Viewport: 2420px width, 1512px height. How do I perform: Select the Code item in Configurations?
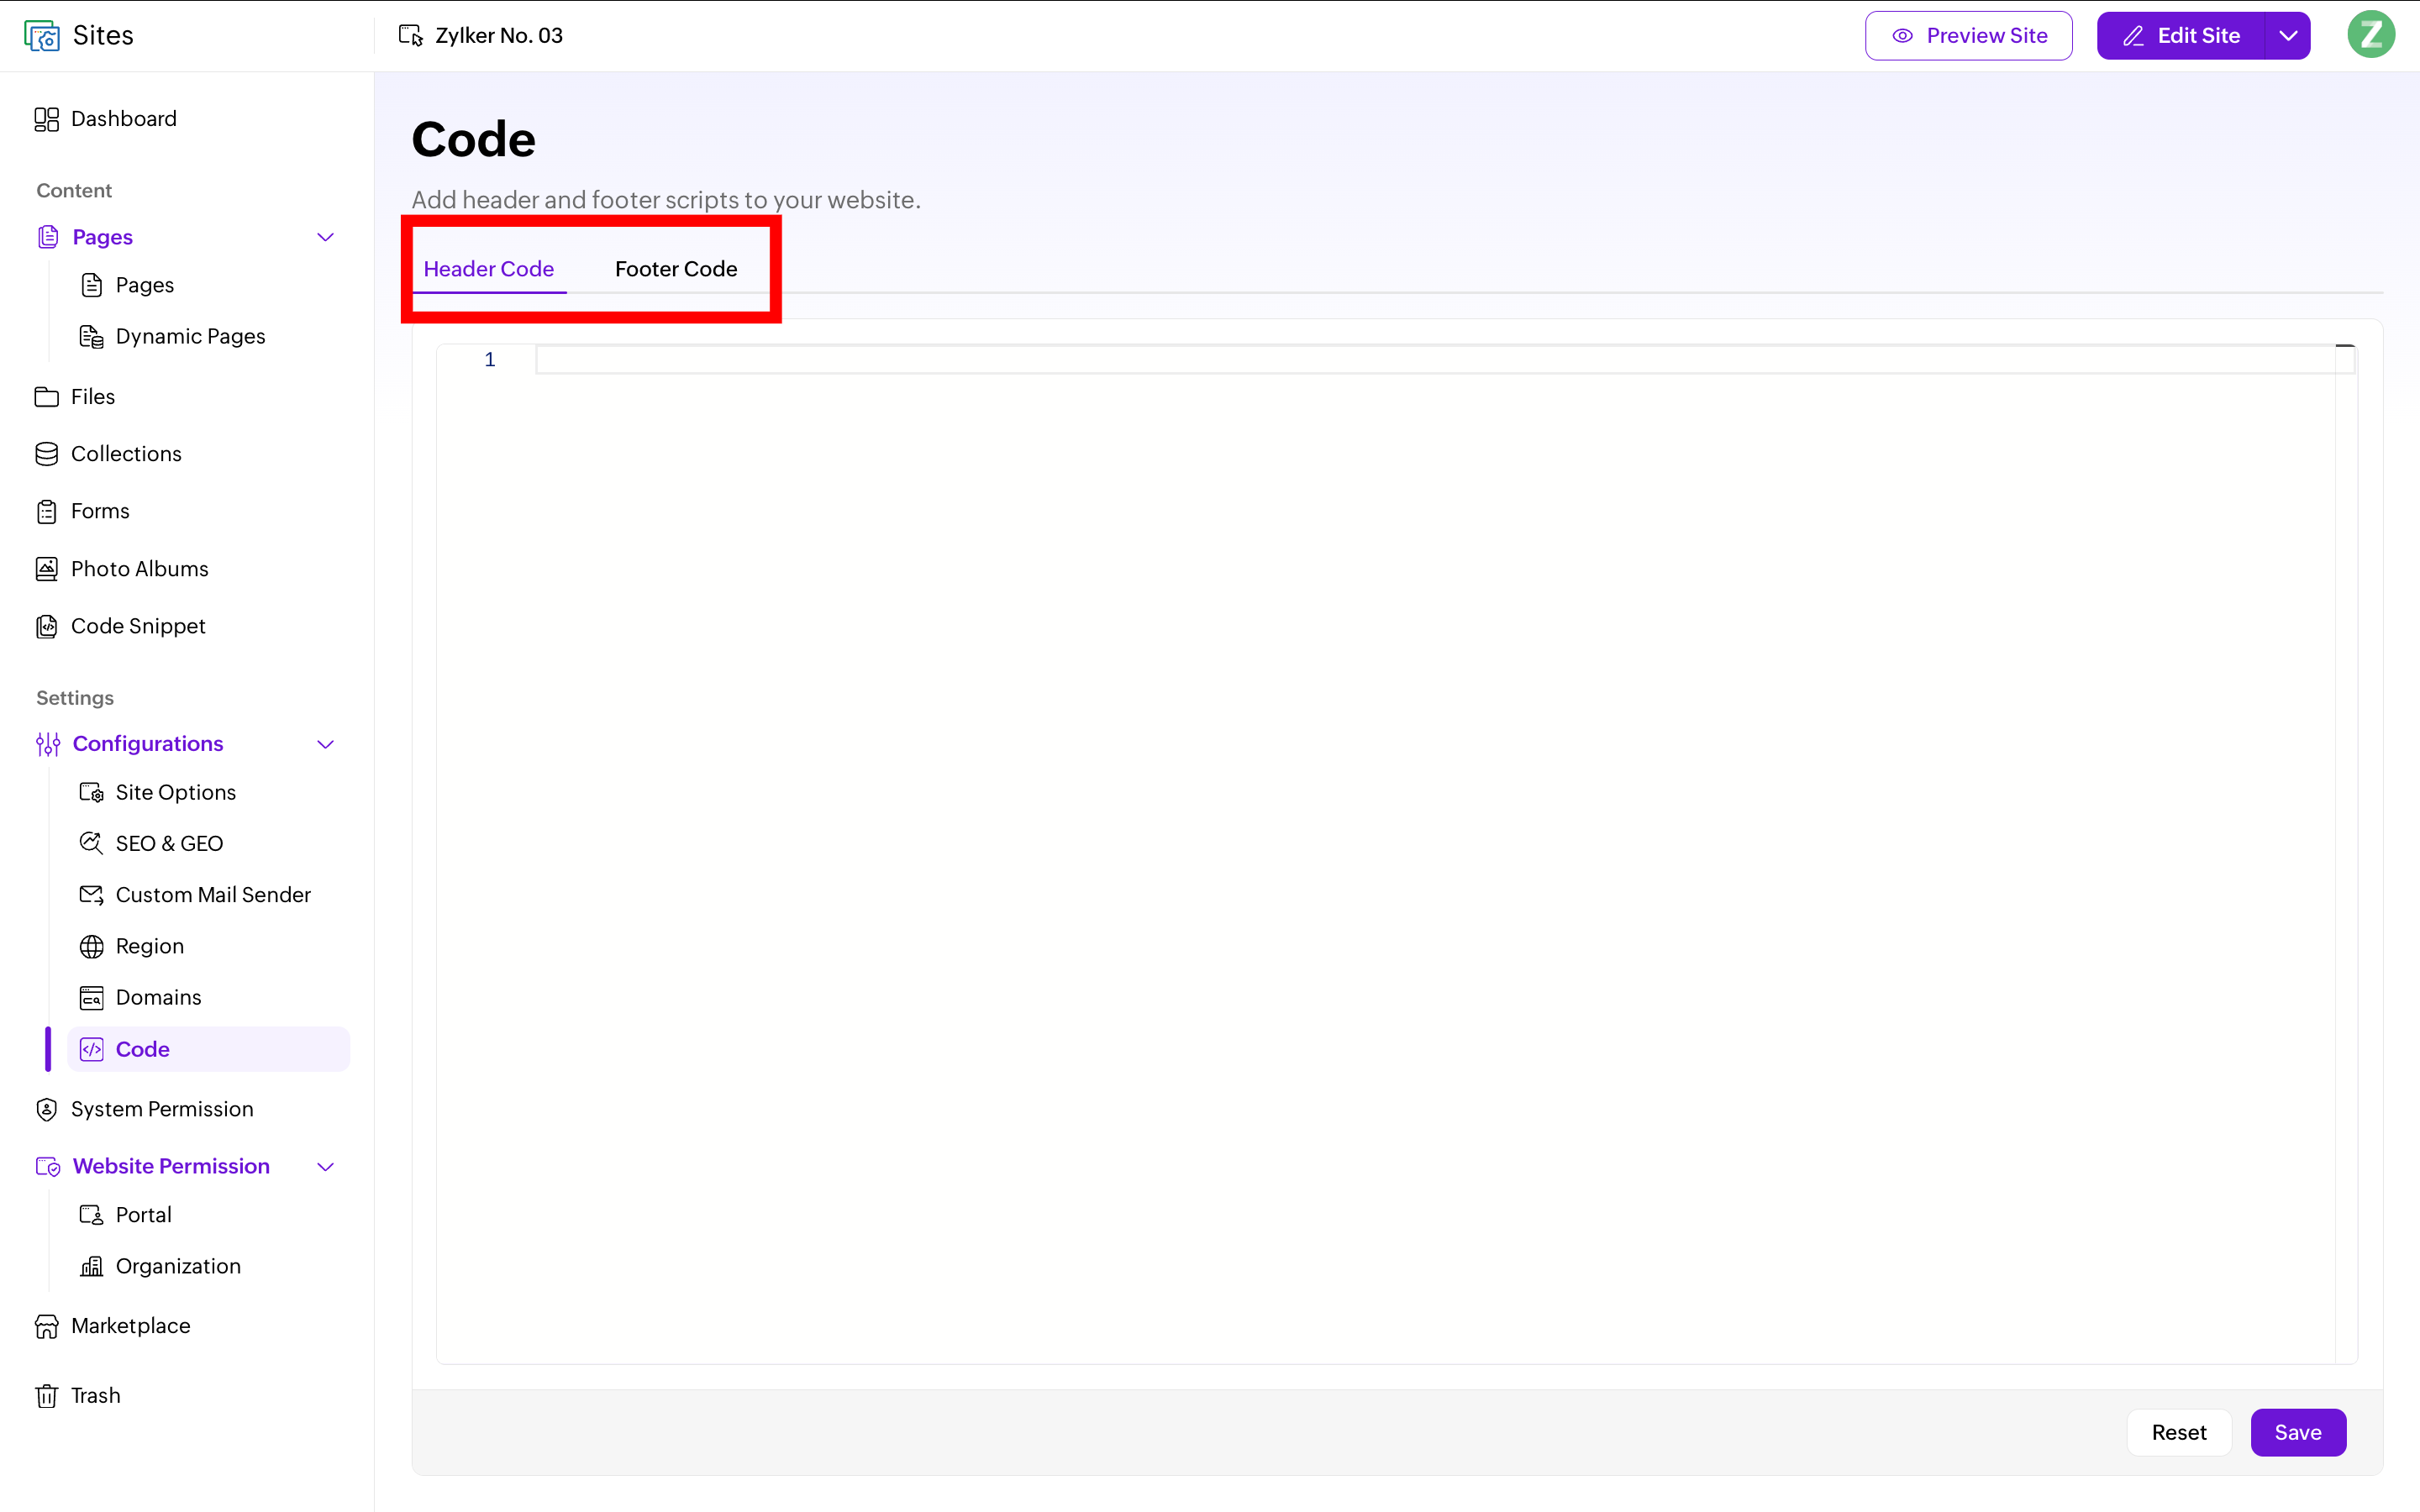pyautogui.click(x=208, y=1049)
